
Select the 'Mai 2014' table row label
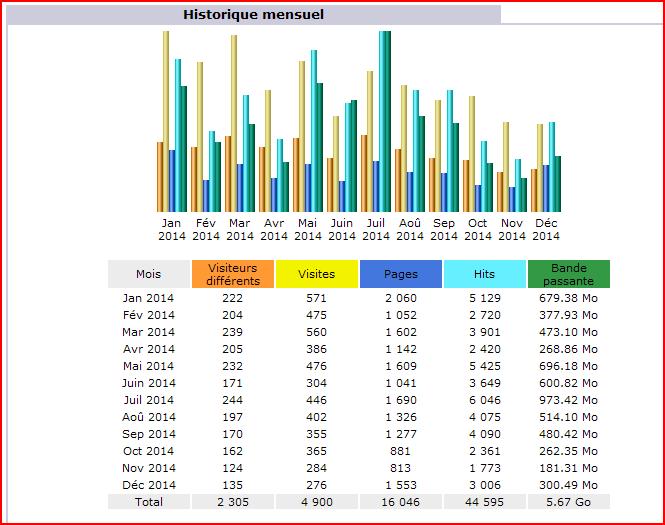tap(148, 366)
